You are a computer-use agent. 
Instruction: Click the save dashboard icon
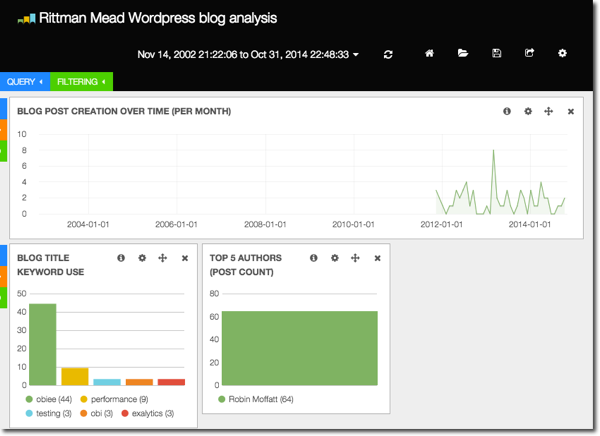(x=496, y=53)
